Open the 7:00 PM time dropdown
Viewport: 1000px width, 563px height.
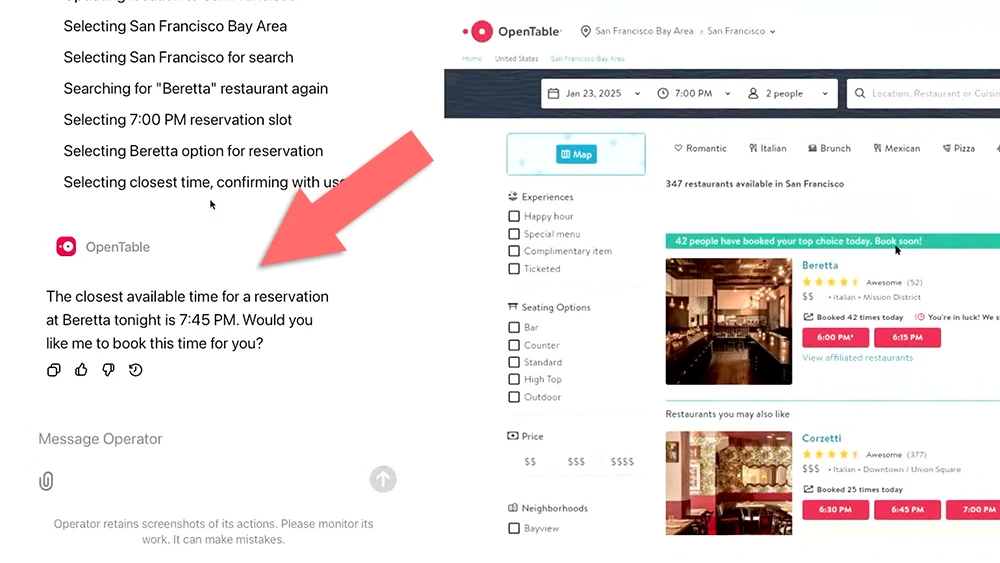[x=694, y=94]
